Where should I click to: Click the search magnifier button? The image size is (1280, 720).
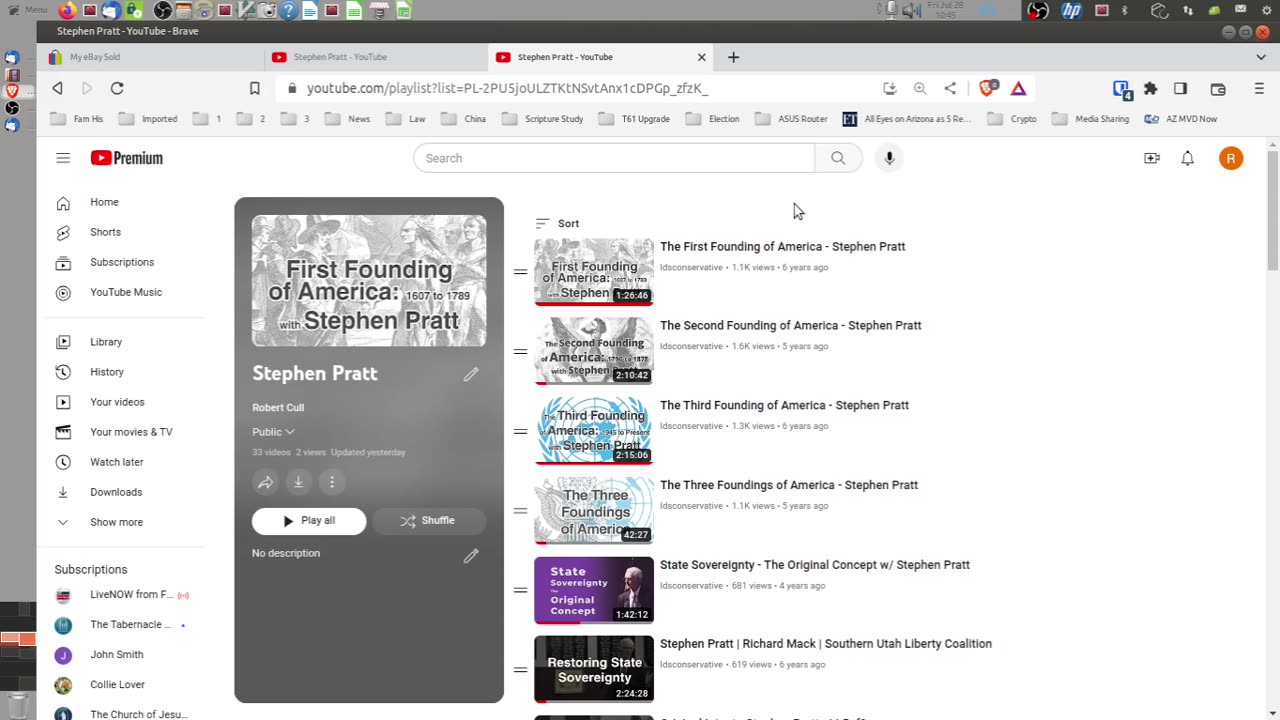pyautogui.click(x=838, y=158)
